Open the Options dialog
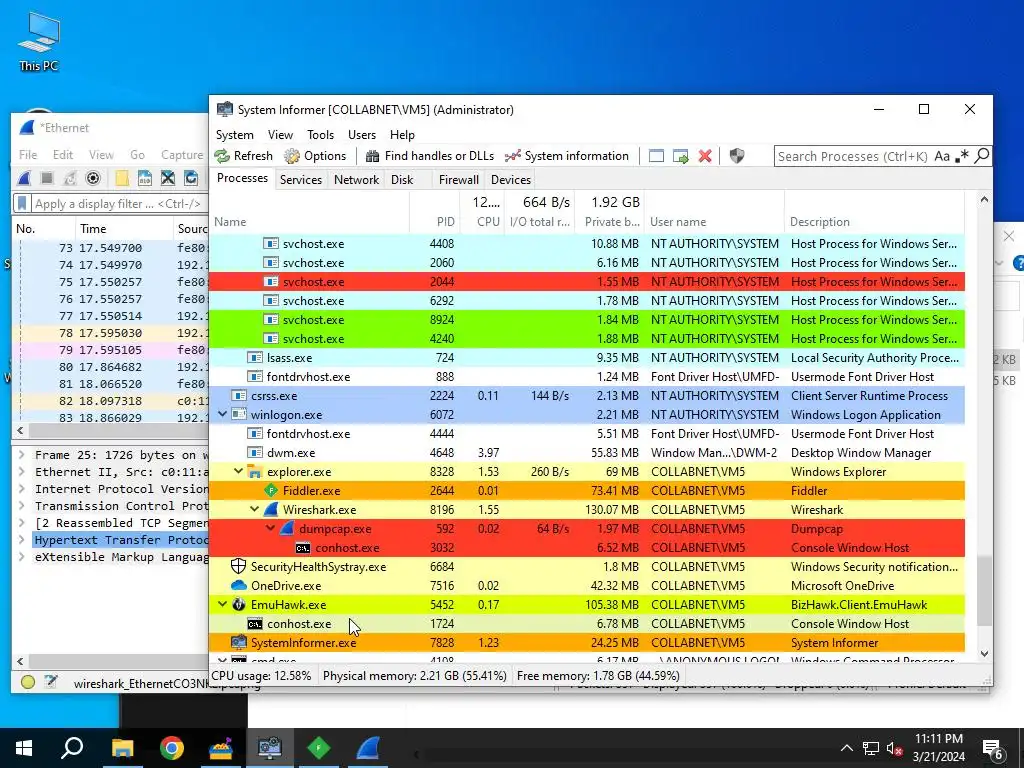 click(x=315, y=156)
